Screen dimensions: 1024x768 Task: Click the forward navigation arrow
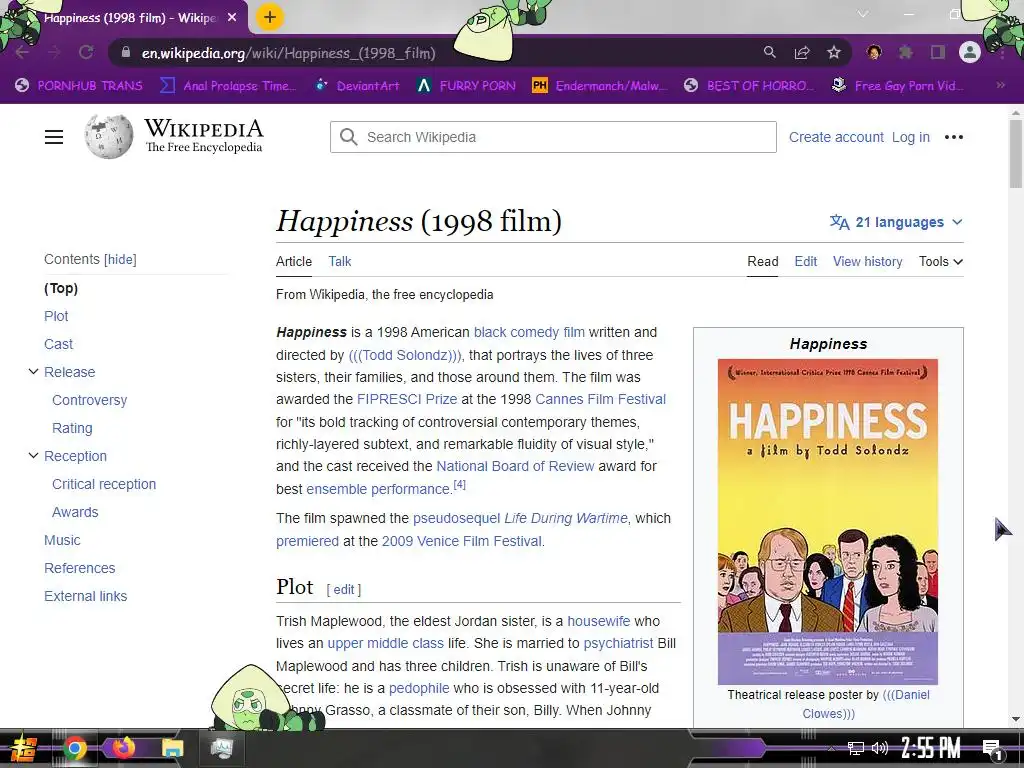pyautogui.click(x=54, y=53)
